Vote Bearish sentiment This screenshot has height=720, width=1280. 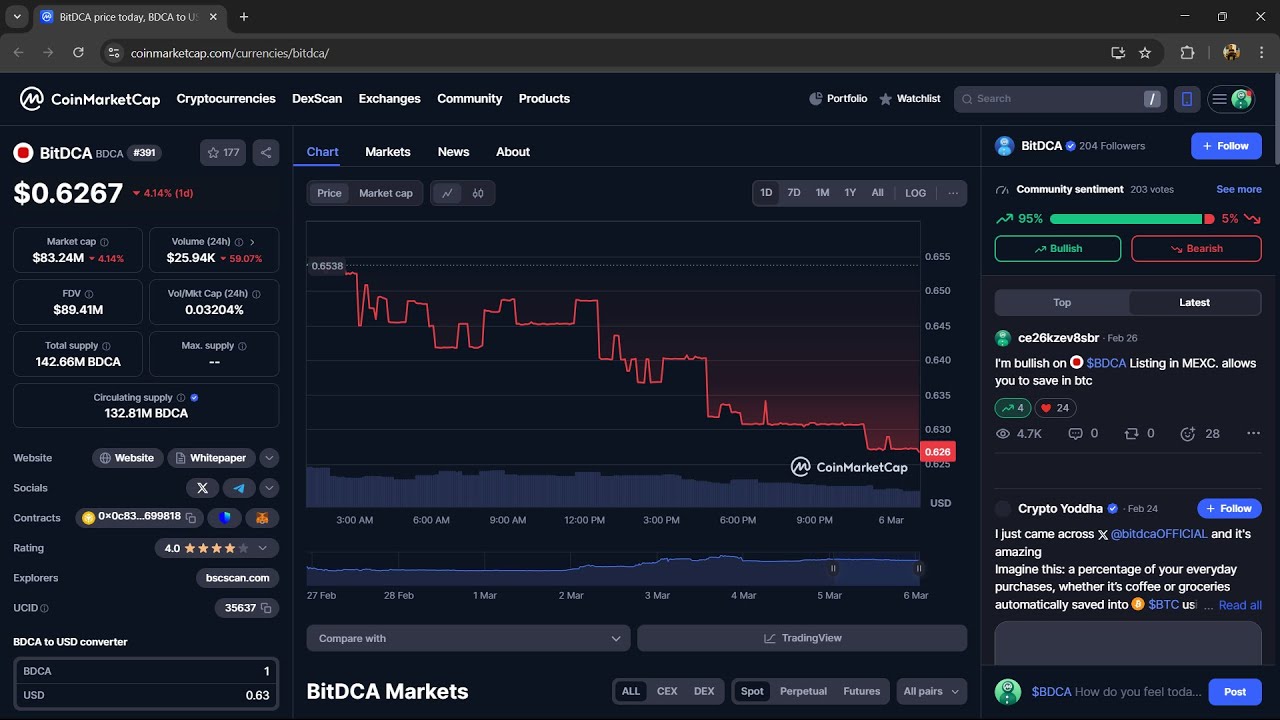(x=1196, y=249)
